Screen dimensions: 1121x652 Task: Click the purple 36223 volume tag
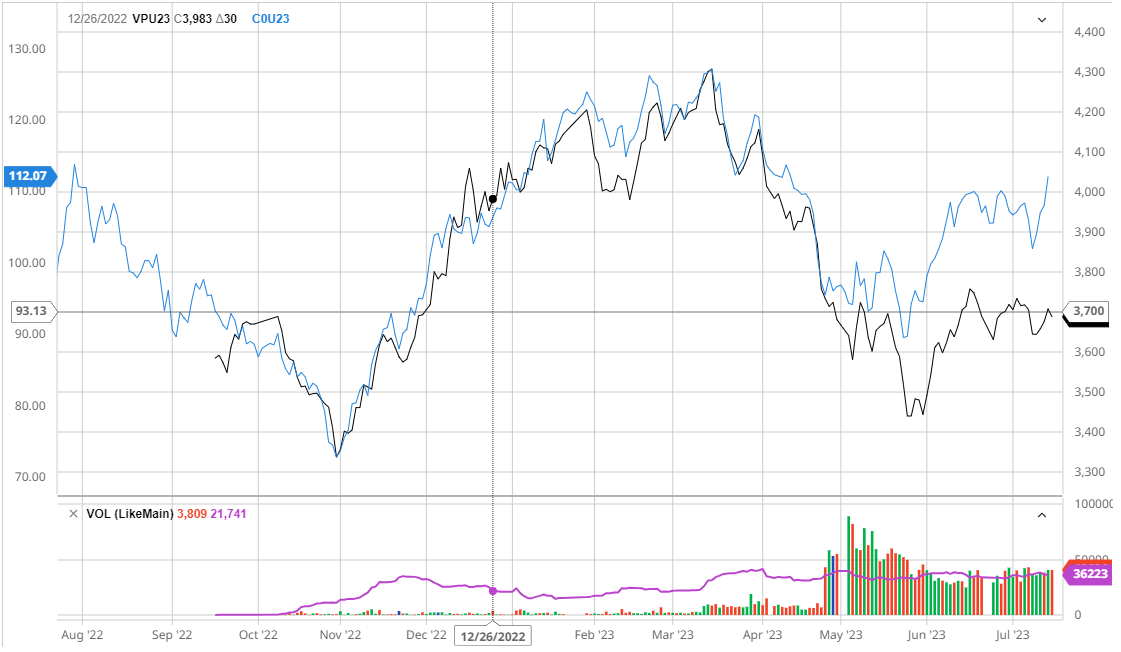pos(1088,574)
